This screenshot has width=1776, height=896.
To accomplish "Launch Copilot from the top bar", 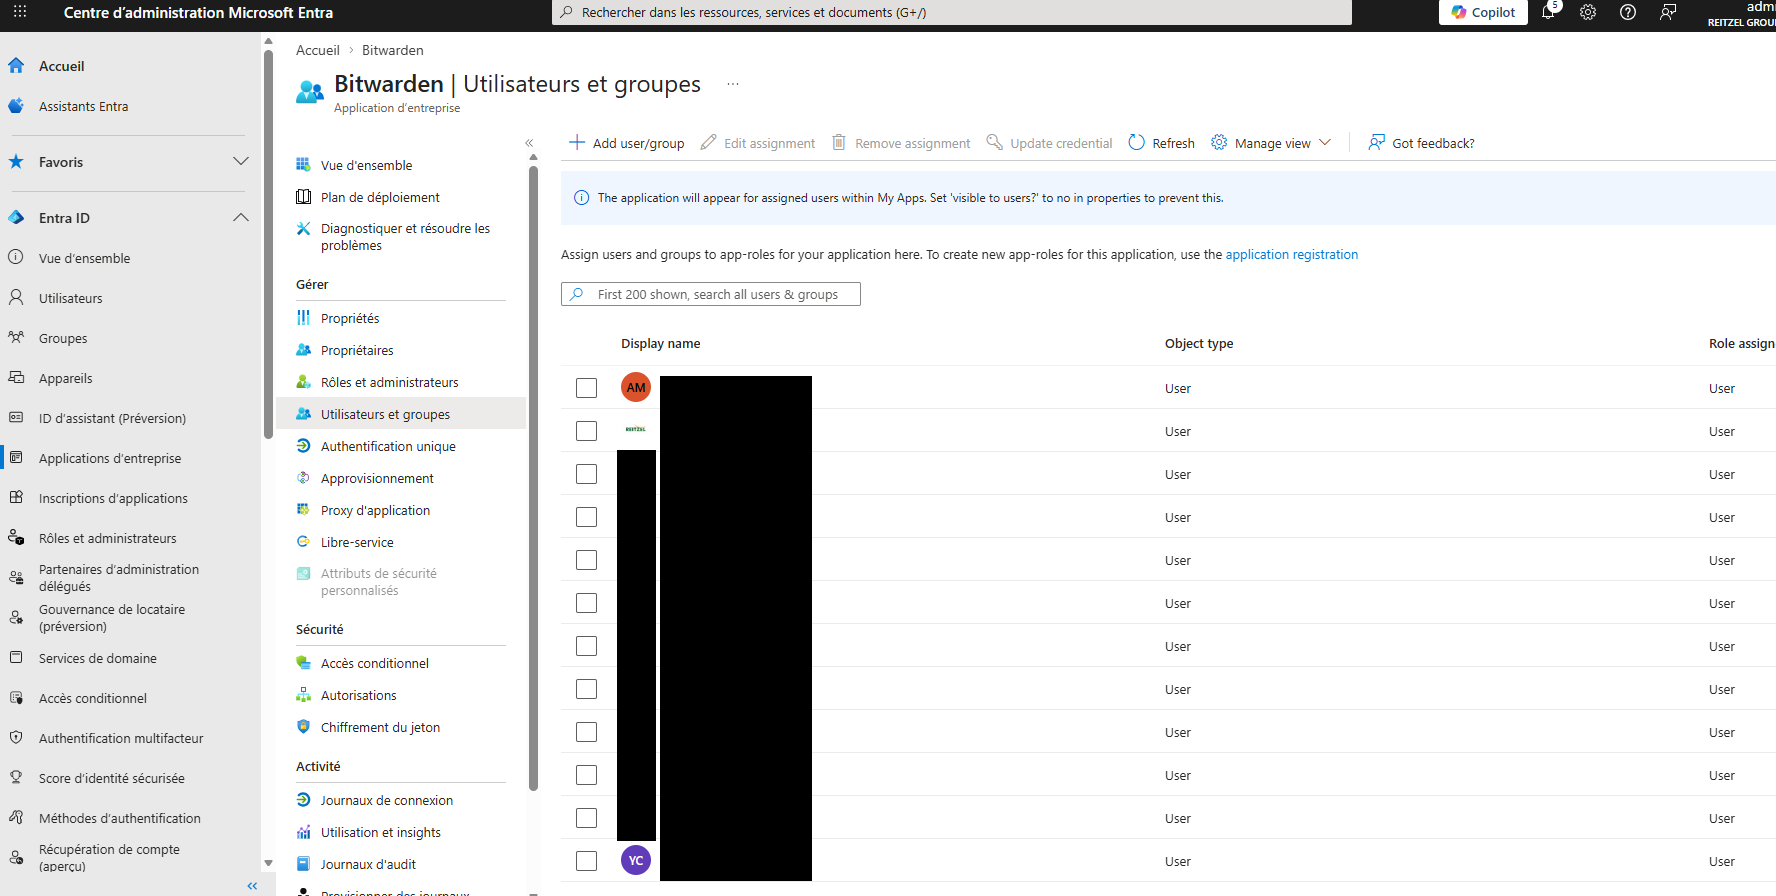I will tap(1483, 12).
